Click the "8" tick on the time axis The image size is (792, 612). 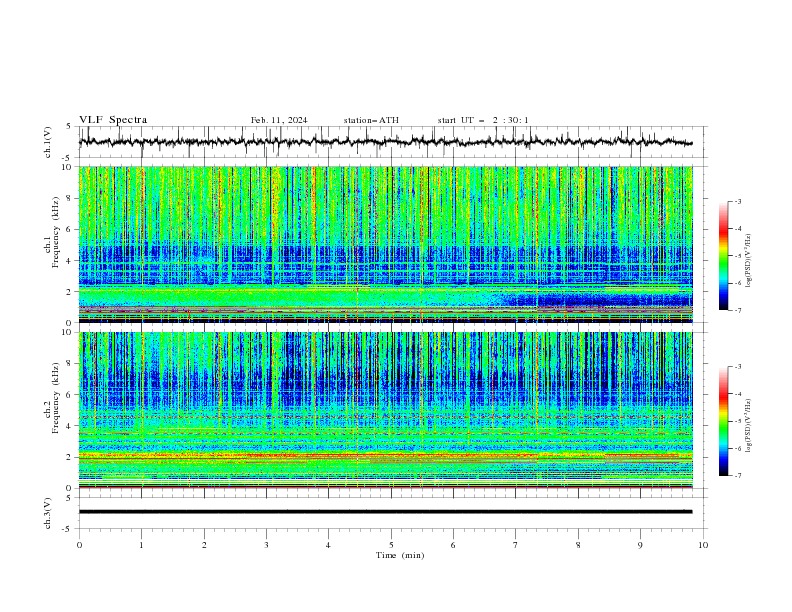click(x=578, y=545)
